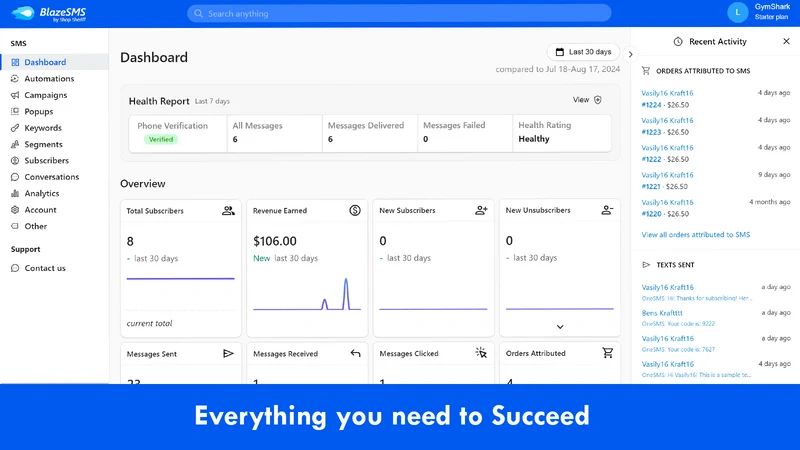Click the Analytics bar chart icon
This screenshot has height=450, width=800.
(15, 193)
